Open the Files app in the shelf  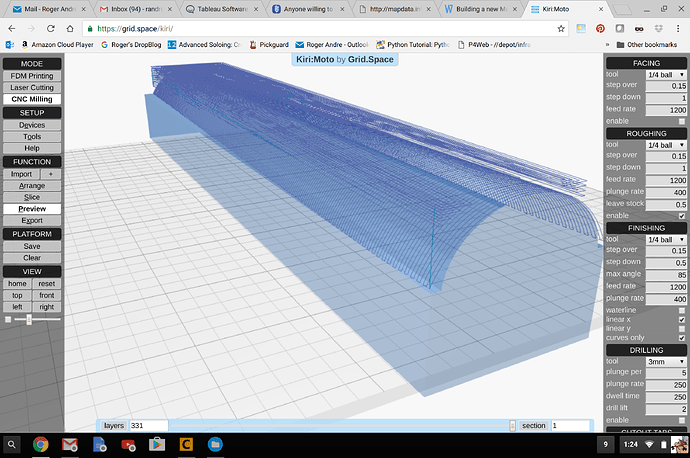pyautogui.click(x=215, y=445)
